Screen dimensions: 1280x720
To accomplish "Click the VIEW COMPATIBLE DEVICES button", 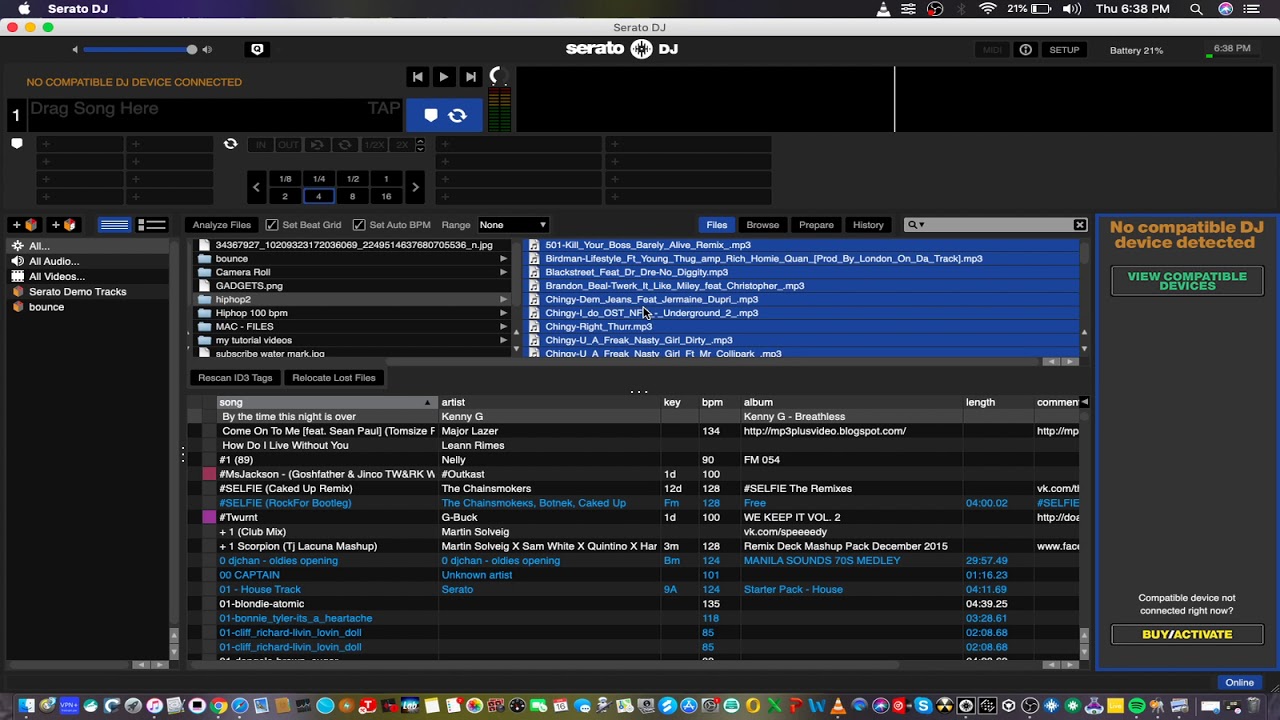I will [x=1187, y=281].
